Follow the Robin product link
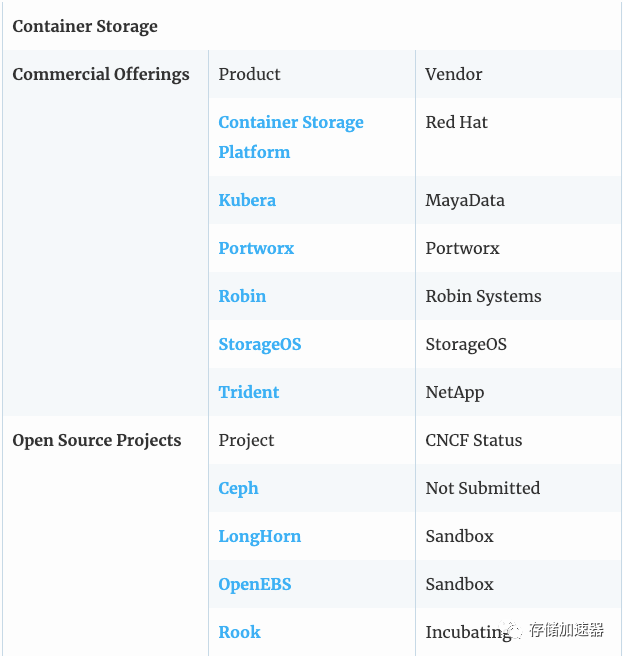This screenshot has width=623, height=656. pos(242,296)
